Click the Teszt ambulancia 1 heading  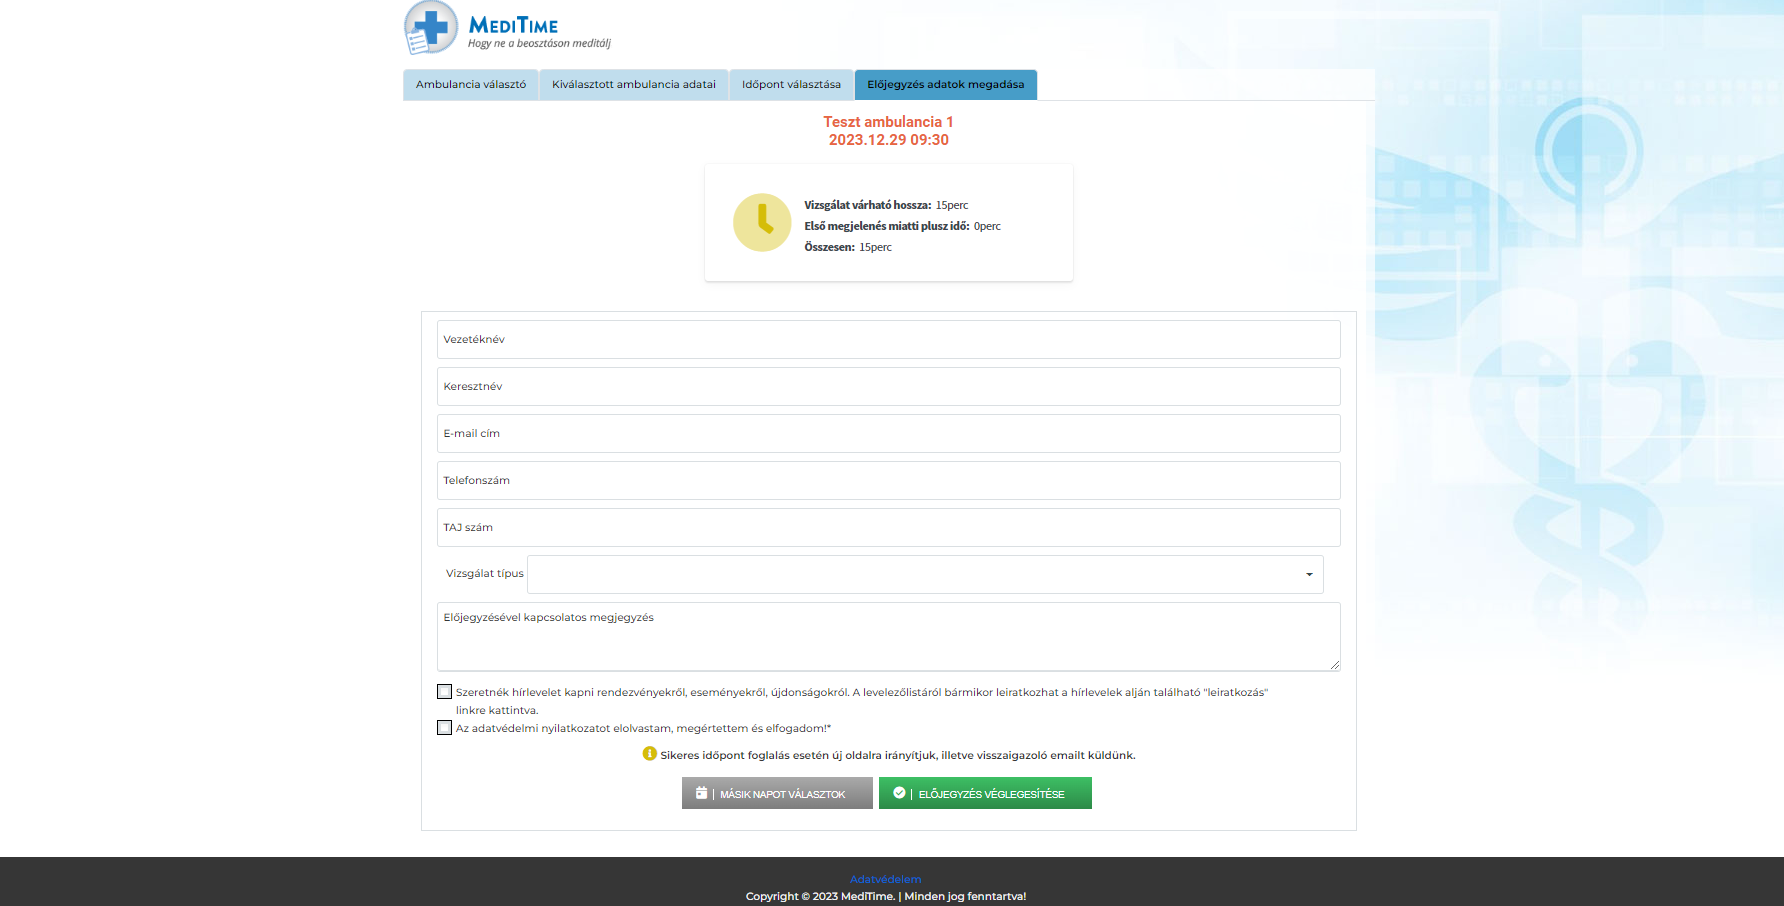[x=888, y=122]
